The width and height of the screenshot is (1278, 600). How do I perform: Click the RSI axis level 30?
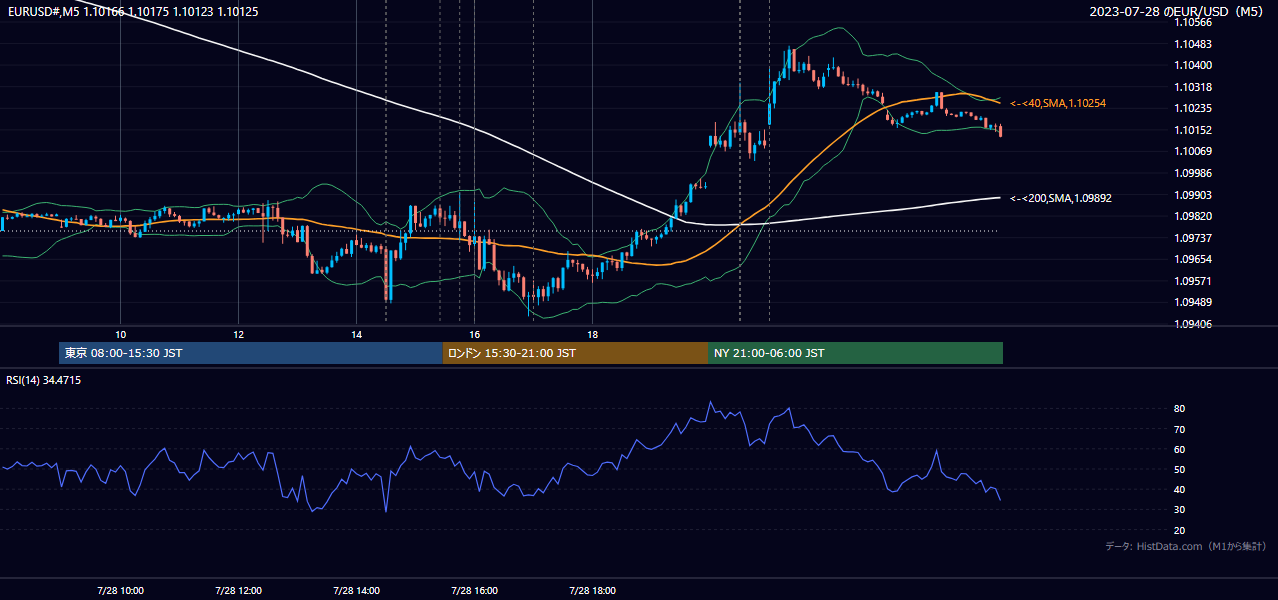[x=1180, y=510]
